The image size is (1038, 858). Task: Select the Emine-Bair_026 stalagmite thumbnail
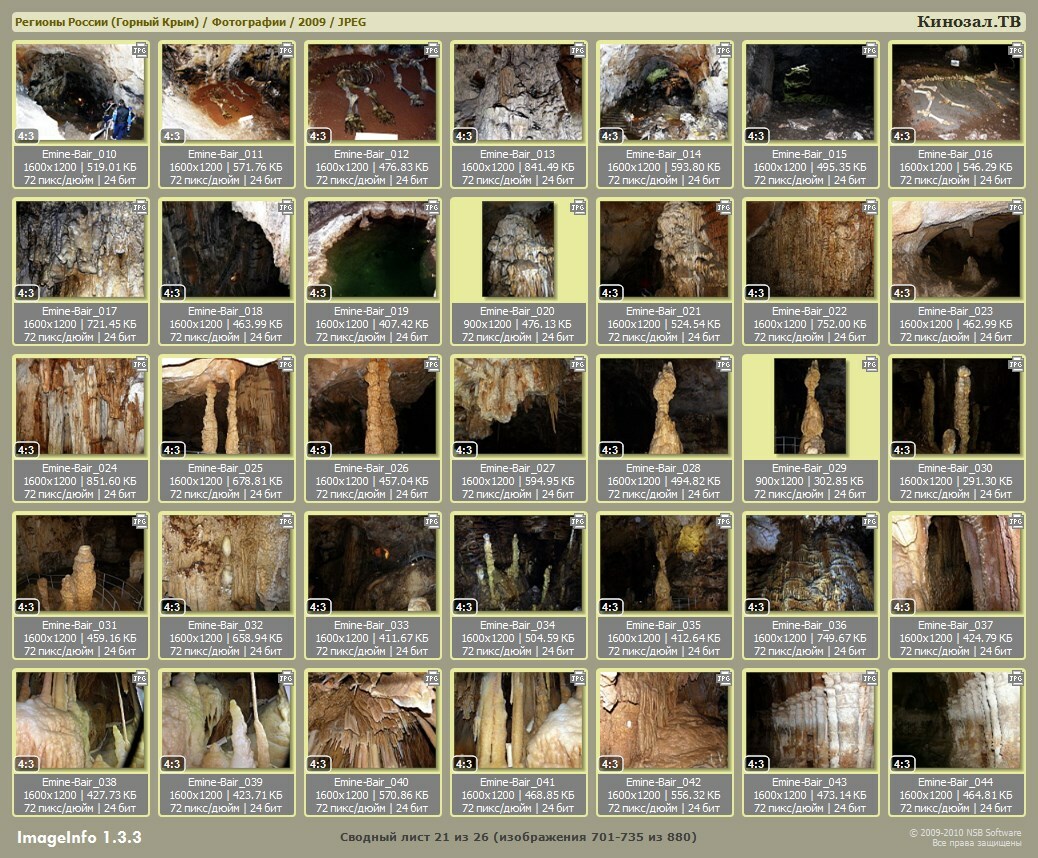[372, 406]
